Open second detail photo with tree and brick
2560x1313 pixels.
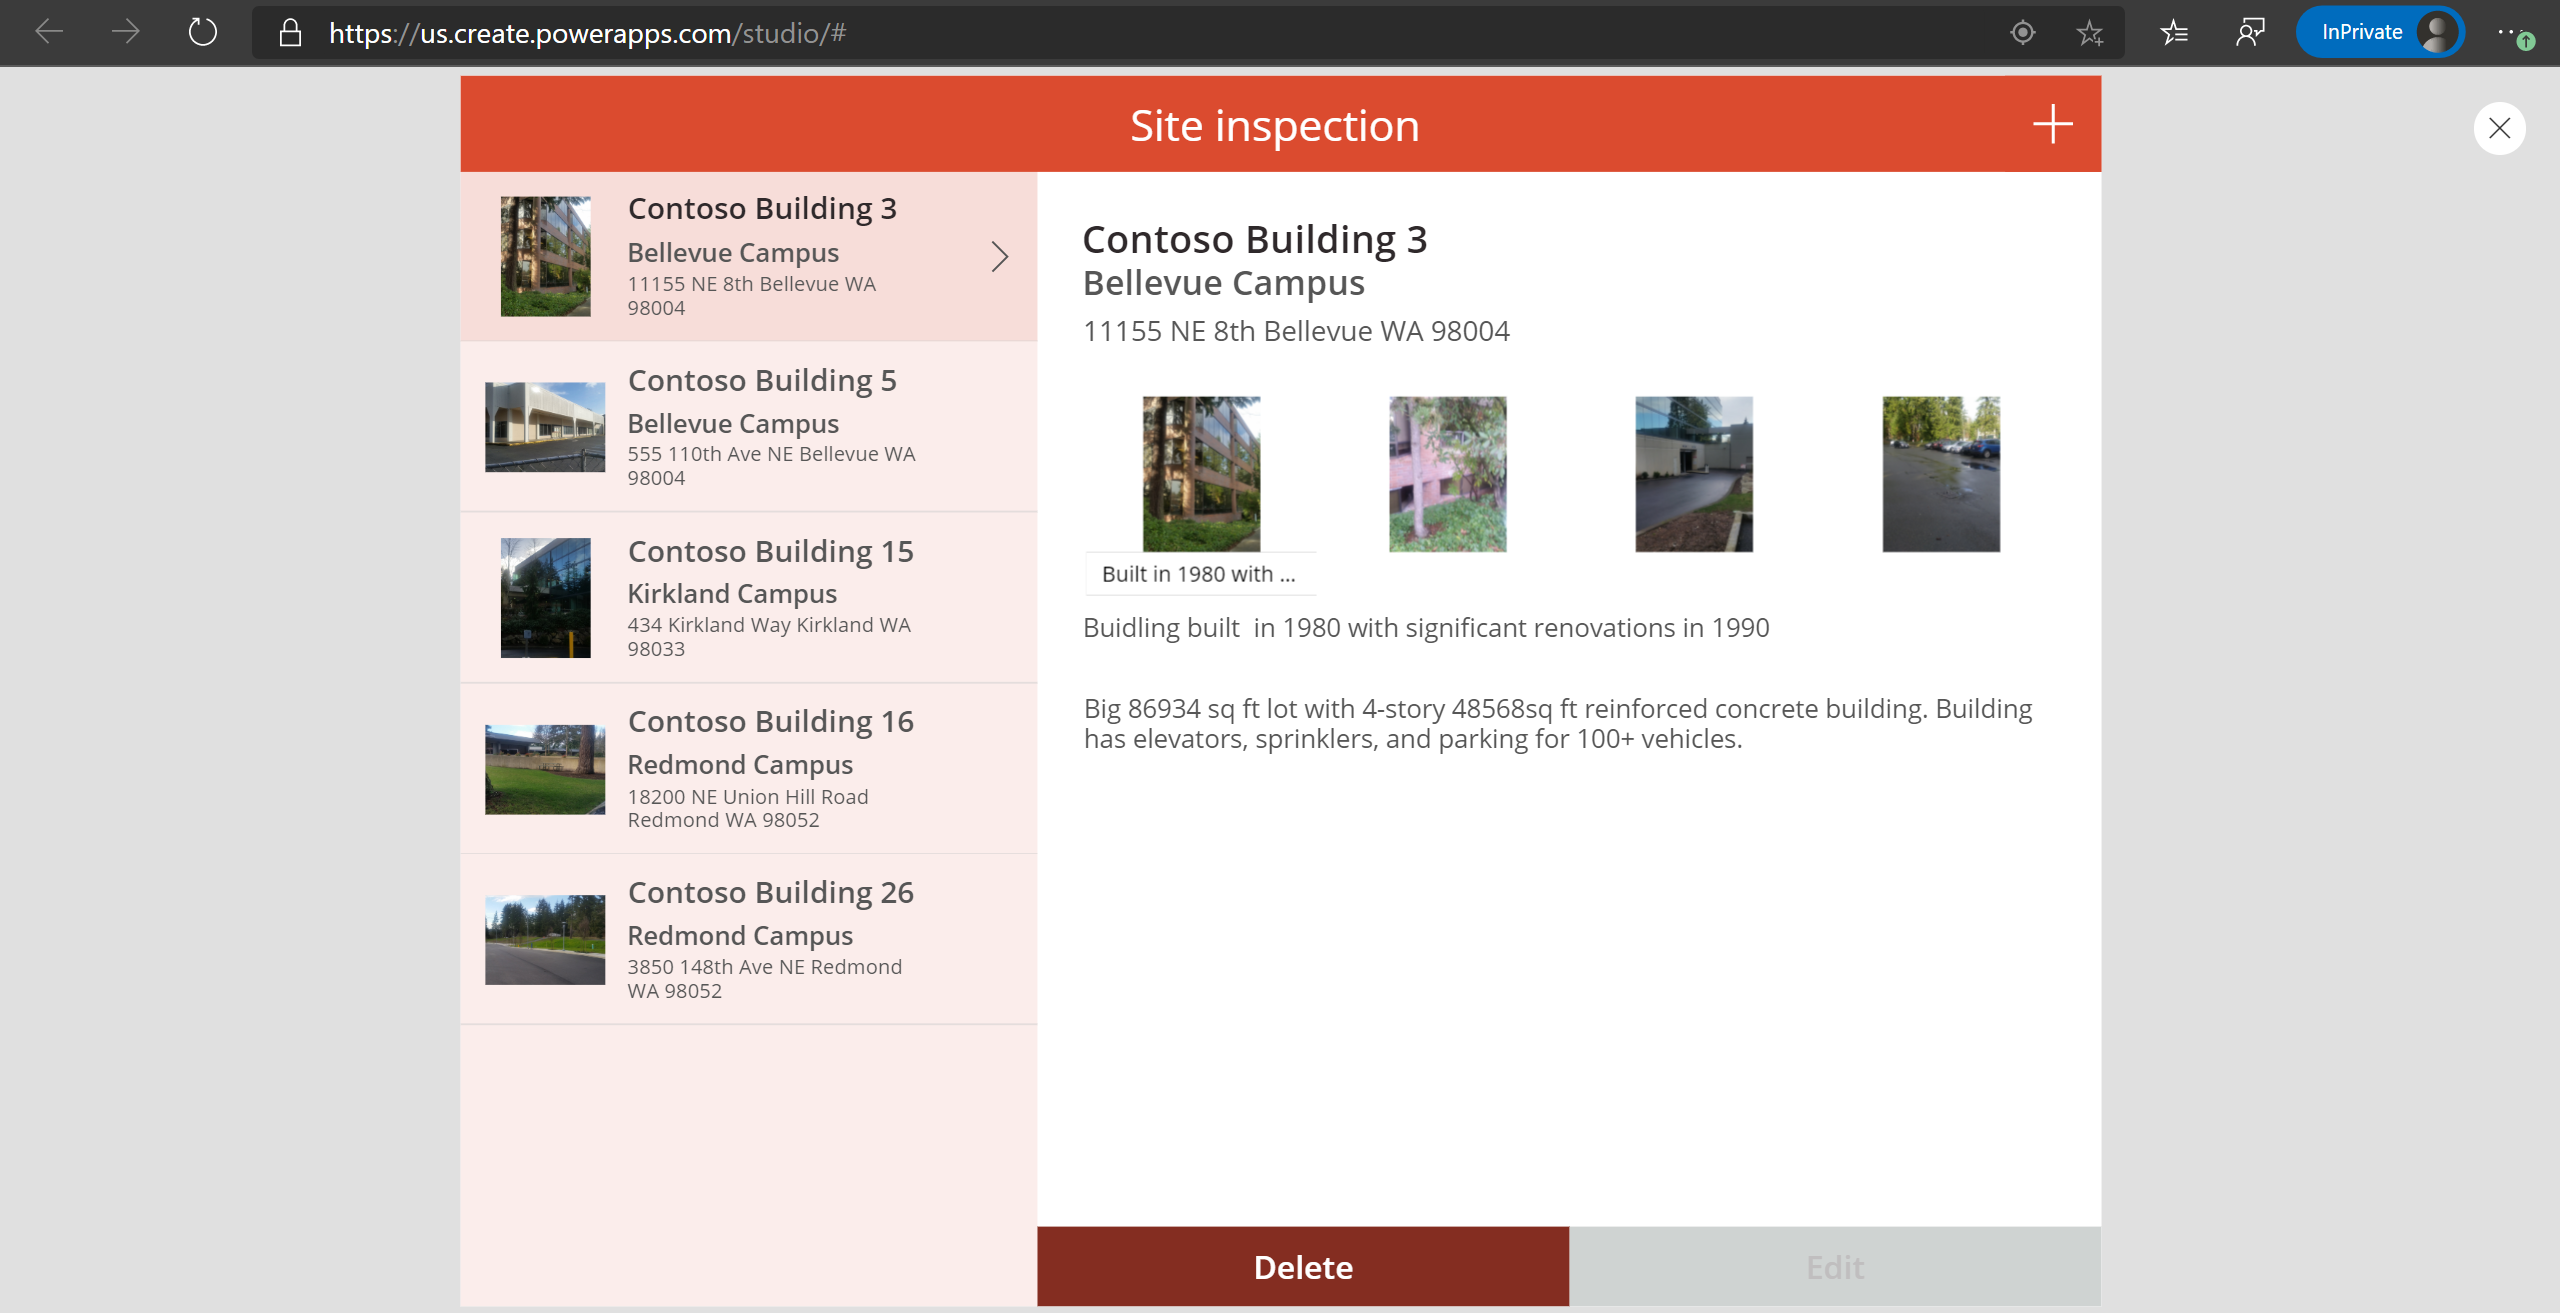(1447, 474)
